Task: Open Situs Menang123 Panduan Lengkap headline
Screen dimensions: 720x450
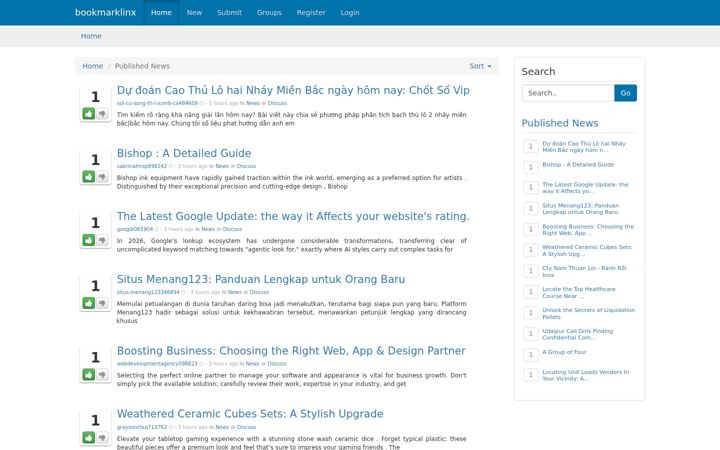Action: [x=261, y=279]
